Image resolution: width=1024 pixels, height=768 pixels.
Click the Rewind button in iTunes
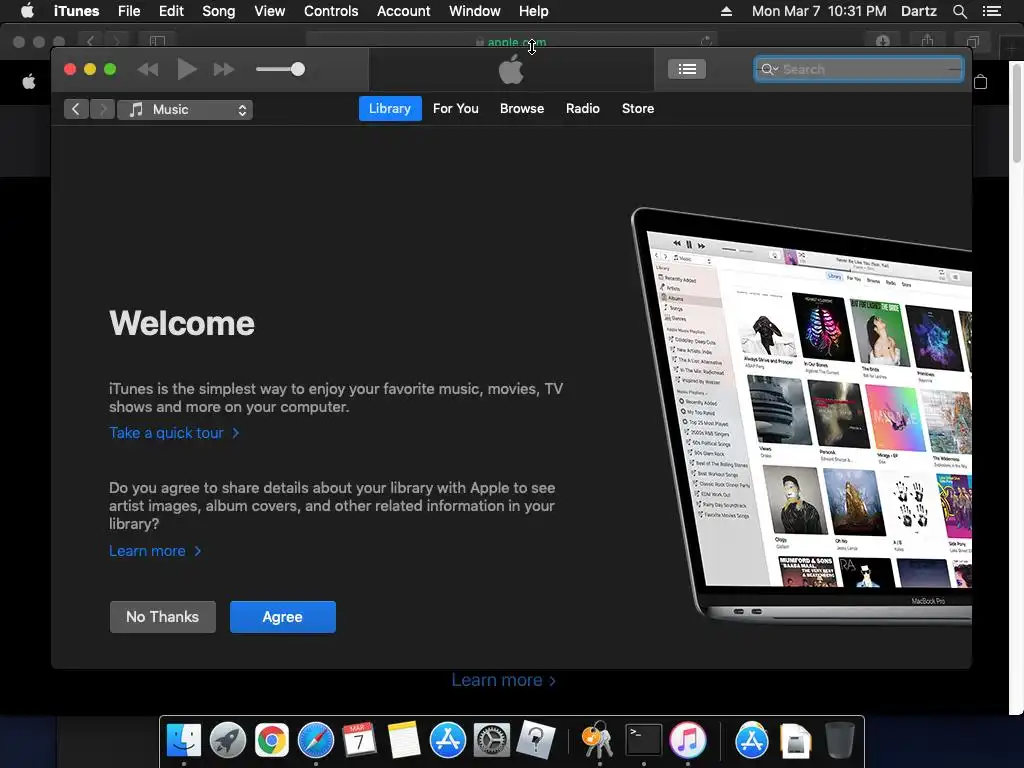click(148, 69)
